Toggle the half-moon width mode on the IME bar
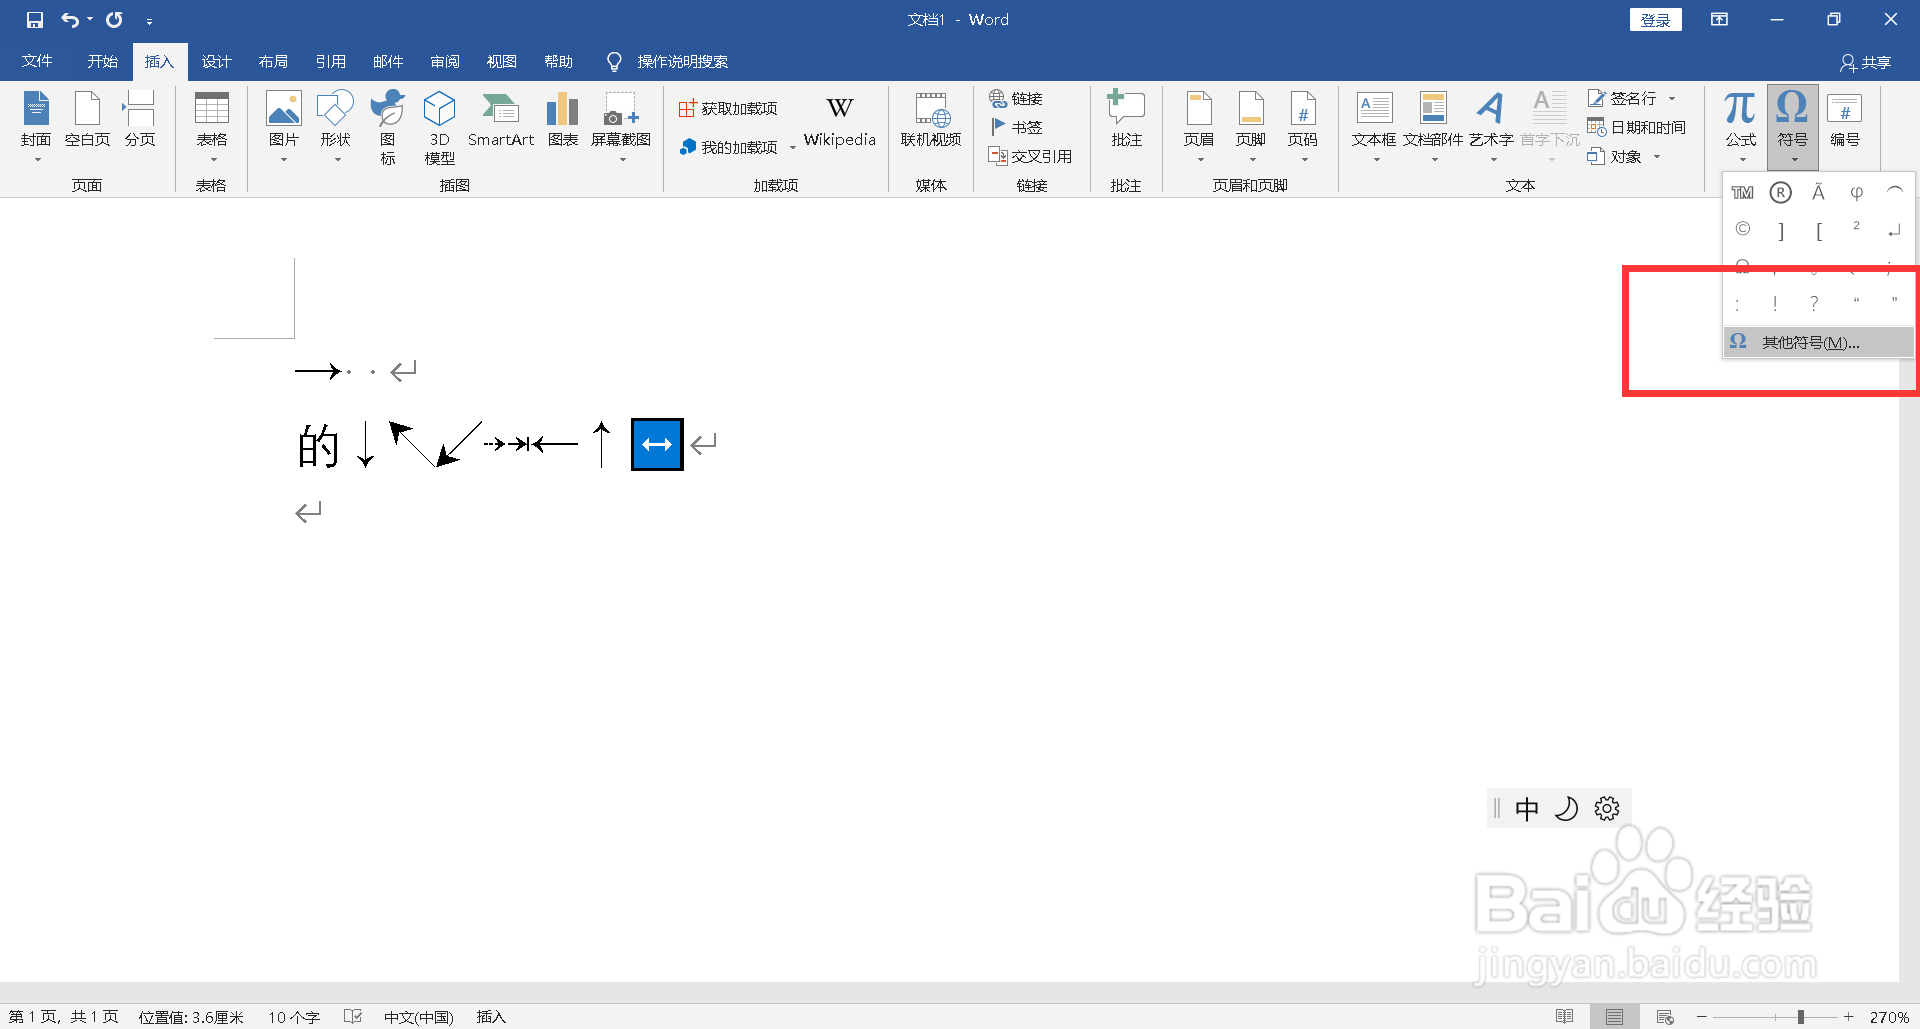The height and width of the screenshot is (1029, 1920). coord(1567,808)
